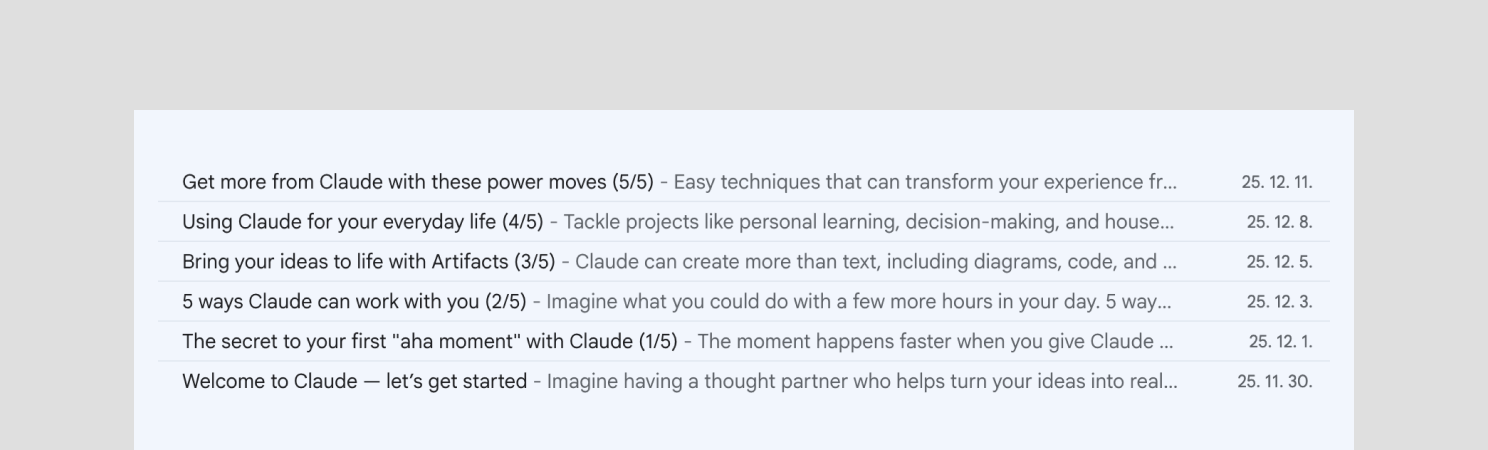Image resolution: width=1488 pixels, height=450 pixels.
Task: Click the "Tackle projects like personal learning" snippet
Action: coord(868,222)
